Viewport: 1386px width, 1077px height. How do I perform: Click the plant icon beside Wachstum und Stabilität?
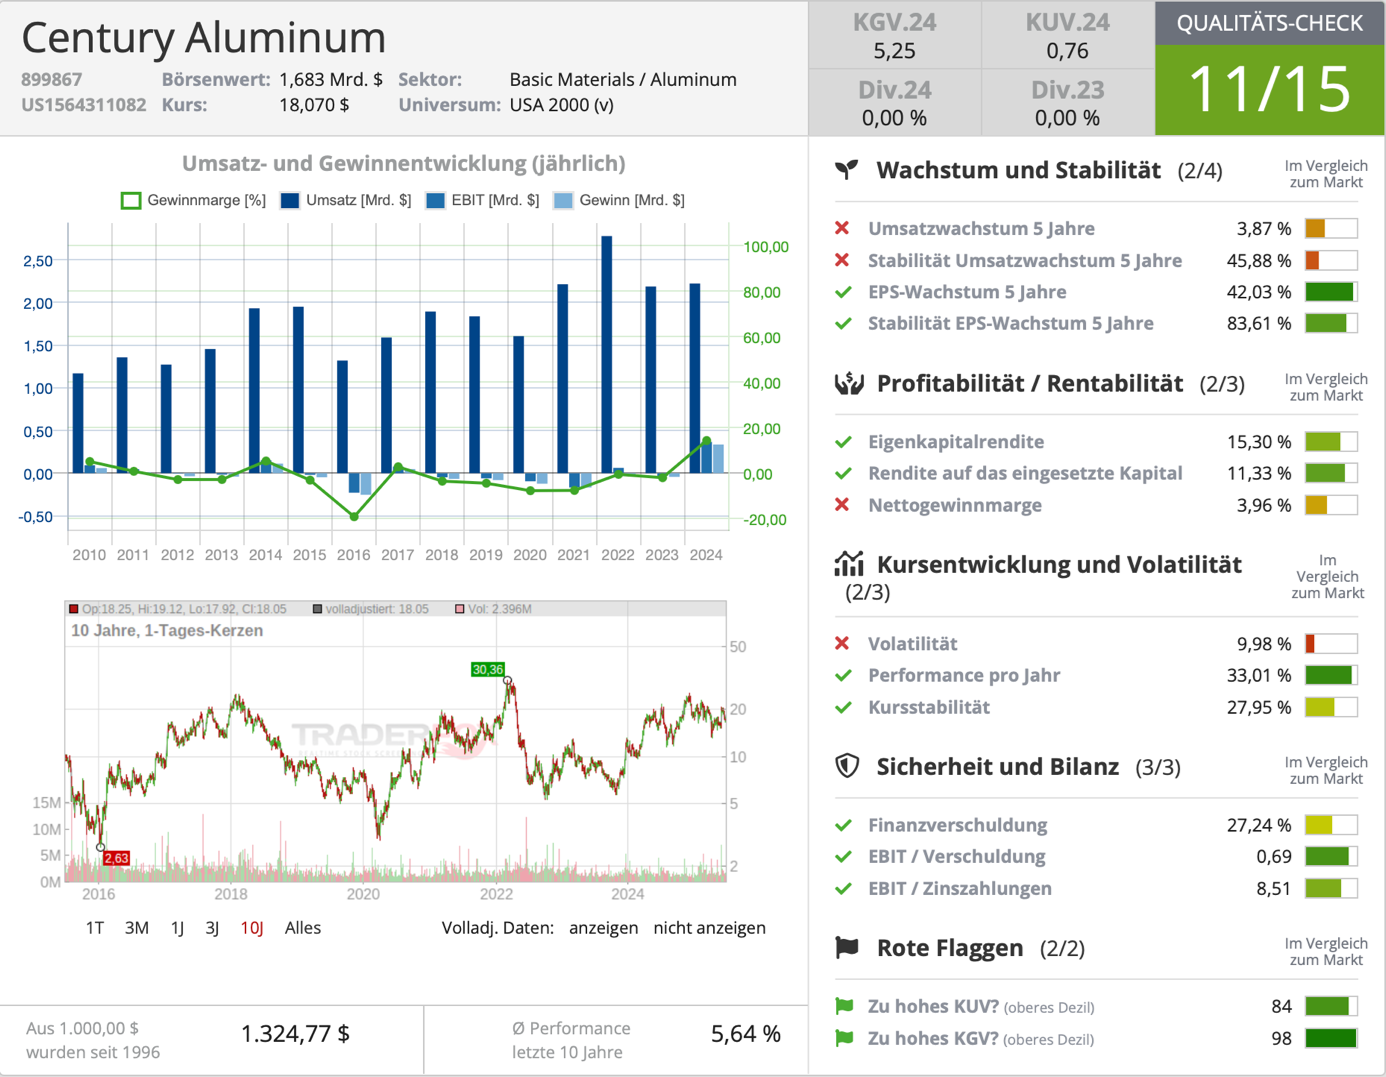[847, 170]
